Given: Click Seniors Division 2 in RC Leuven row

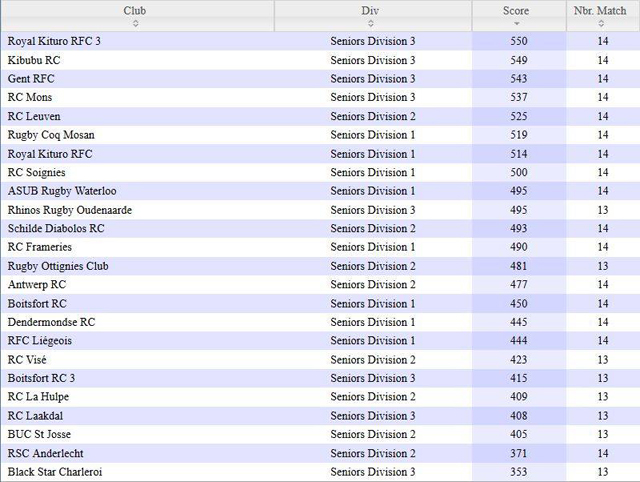Looking at the screenshot, I should [373, 116].
